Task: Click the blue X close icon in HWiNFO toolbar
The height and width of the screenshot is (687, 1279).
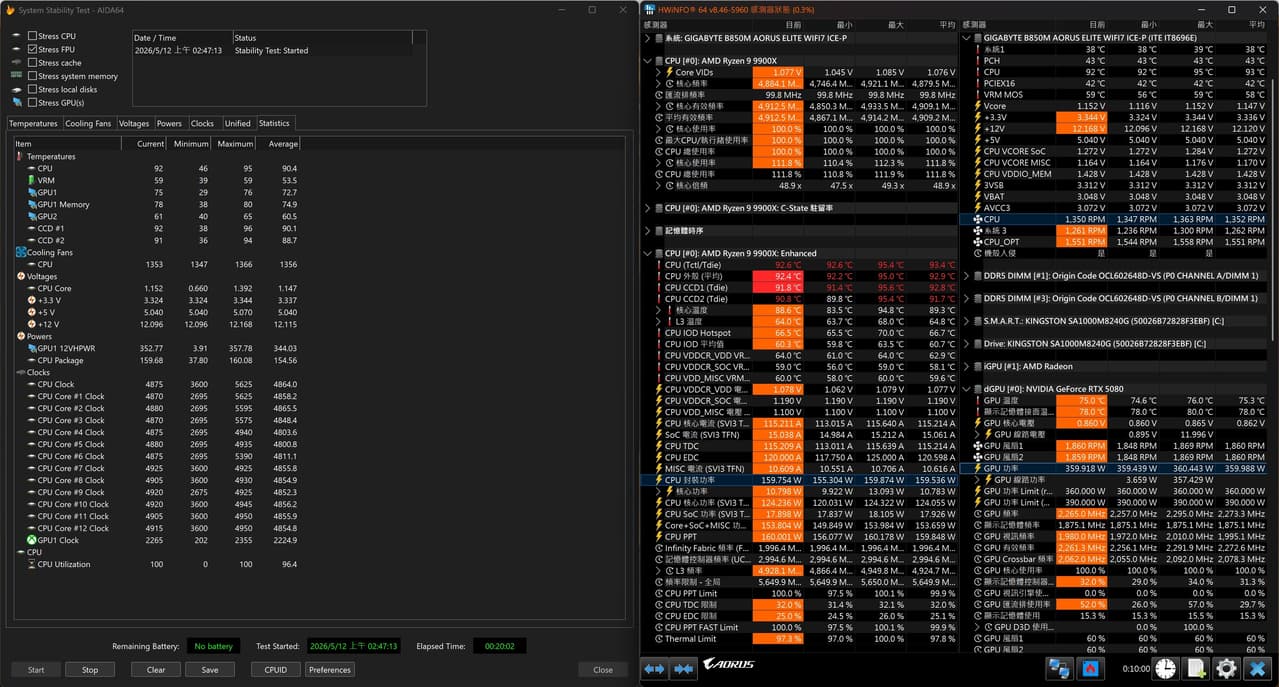Action: [1258, 669]
